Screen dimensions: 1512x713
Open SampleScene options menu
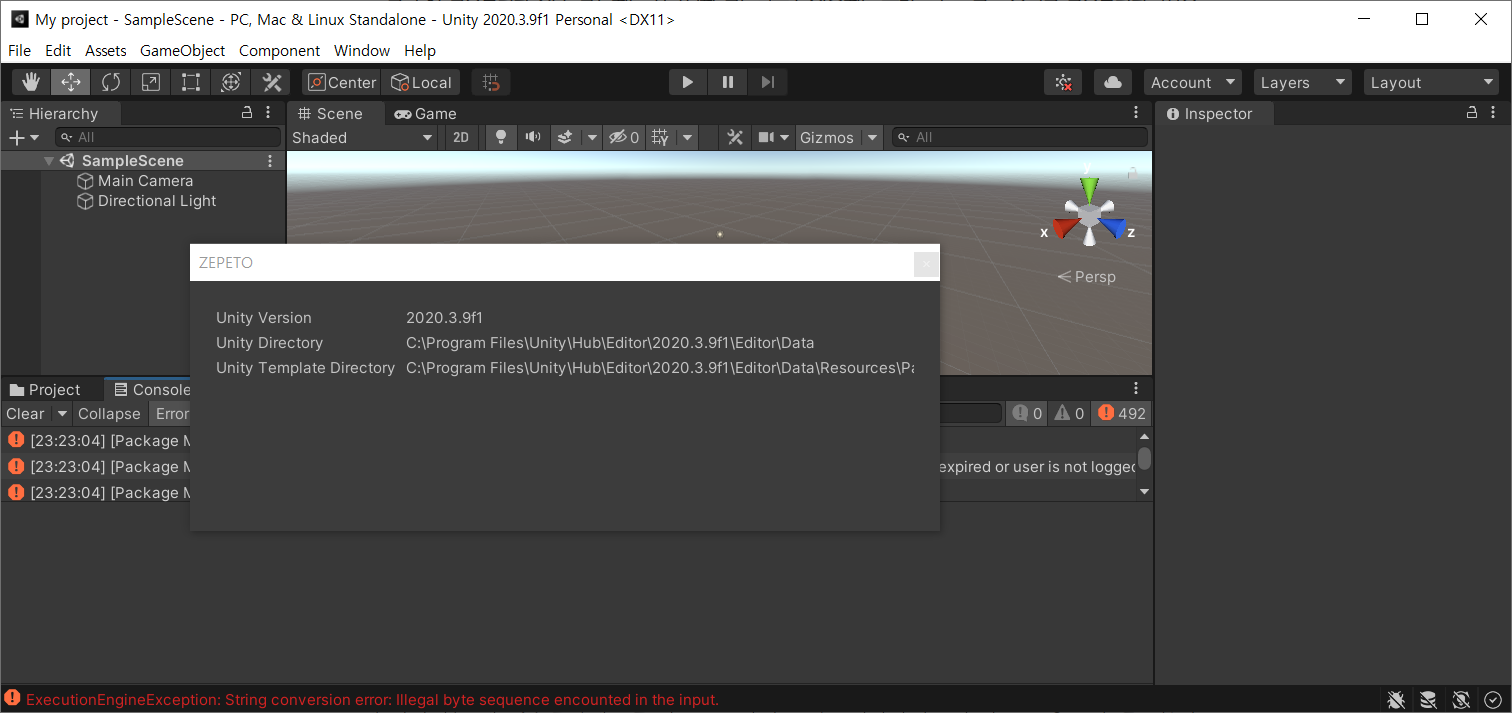(x=270, y=160)
